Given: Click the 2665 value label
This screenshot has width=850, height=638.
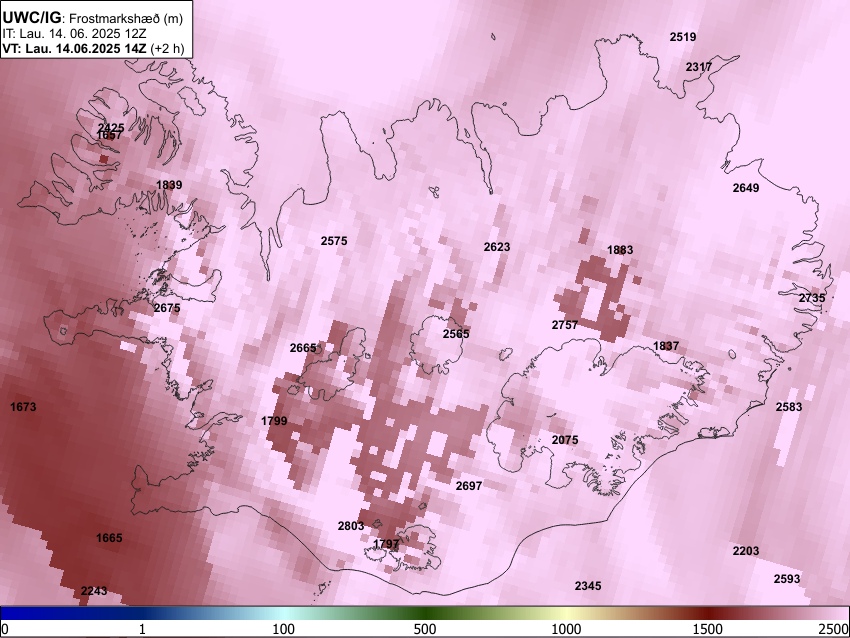Looking at the screenshot, I should pos(303,348).
